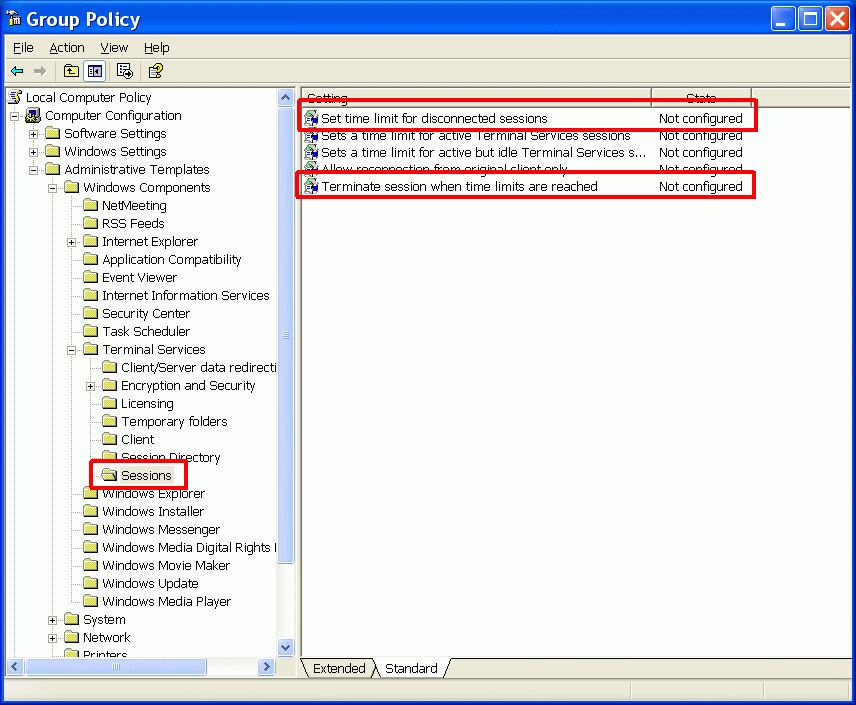Select Windows Explorer in the tree

point(153,494)
